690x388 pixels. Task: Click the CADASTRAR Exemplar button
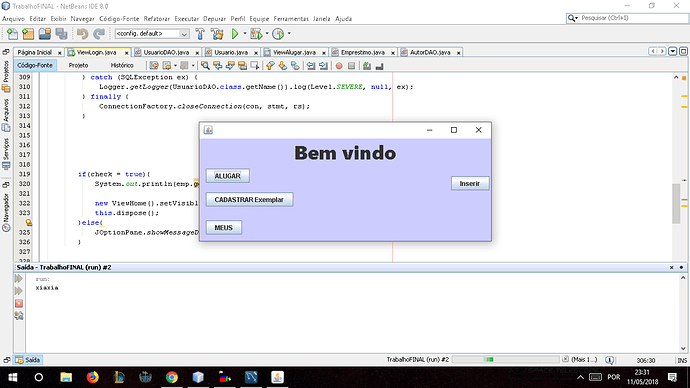249,200
